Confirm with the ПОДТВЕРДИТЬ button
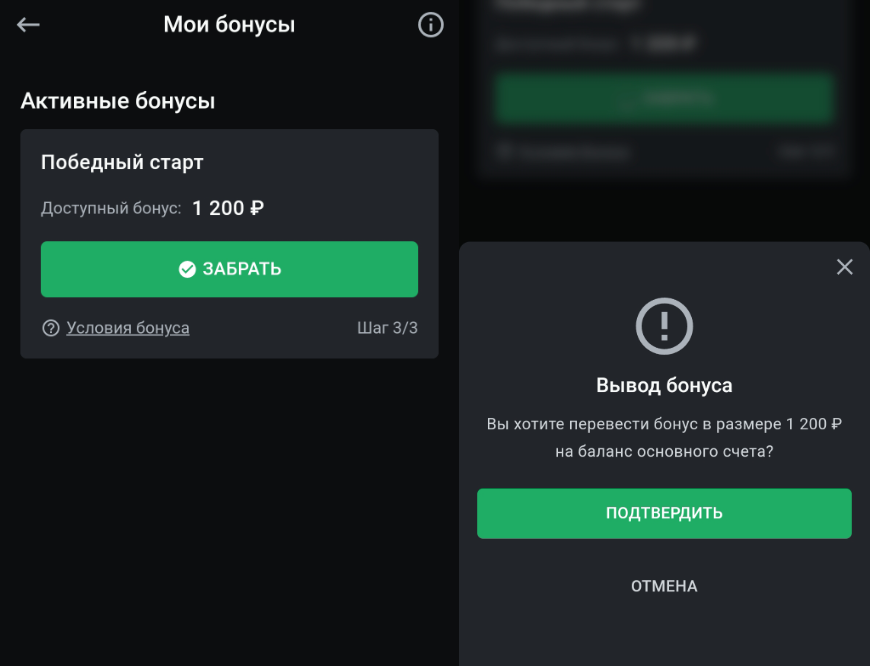 [664, 513]
